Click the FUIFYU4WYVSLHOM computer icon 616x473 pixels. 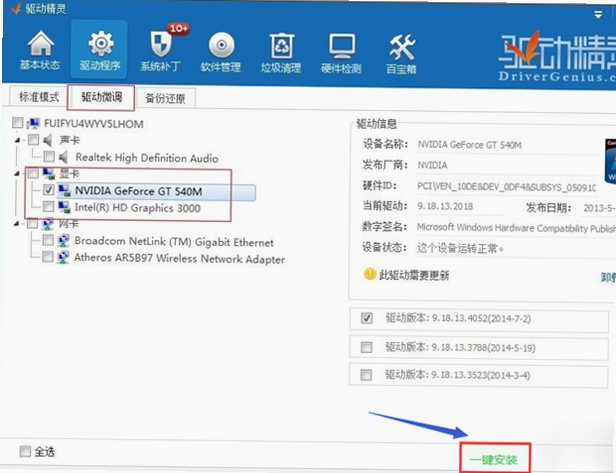(33, 124)
